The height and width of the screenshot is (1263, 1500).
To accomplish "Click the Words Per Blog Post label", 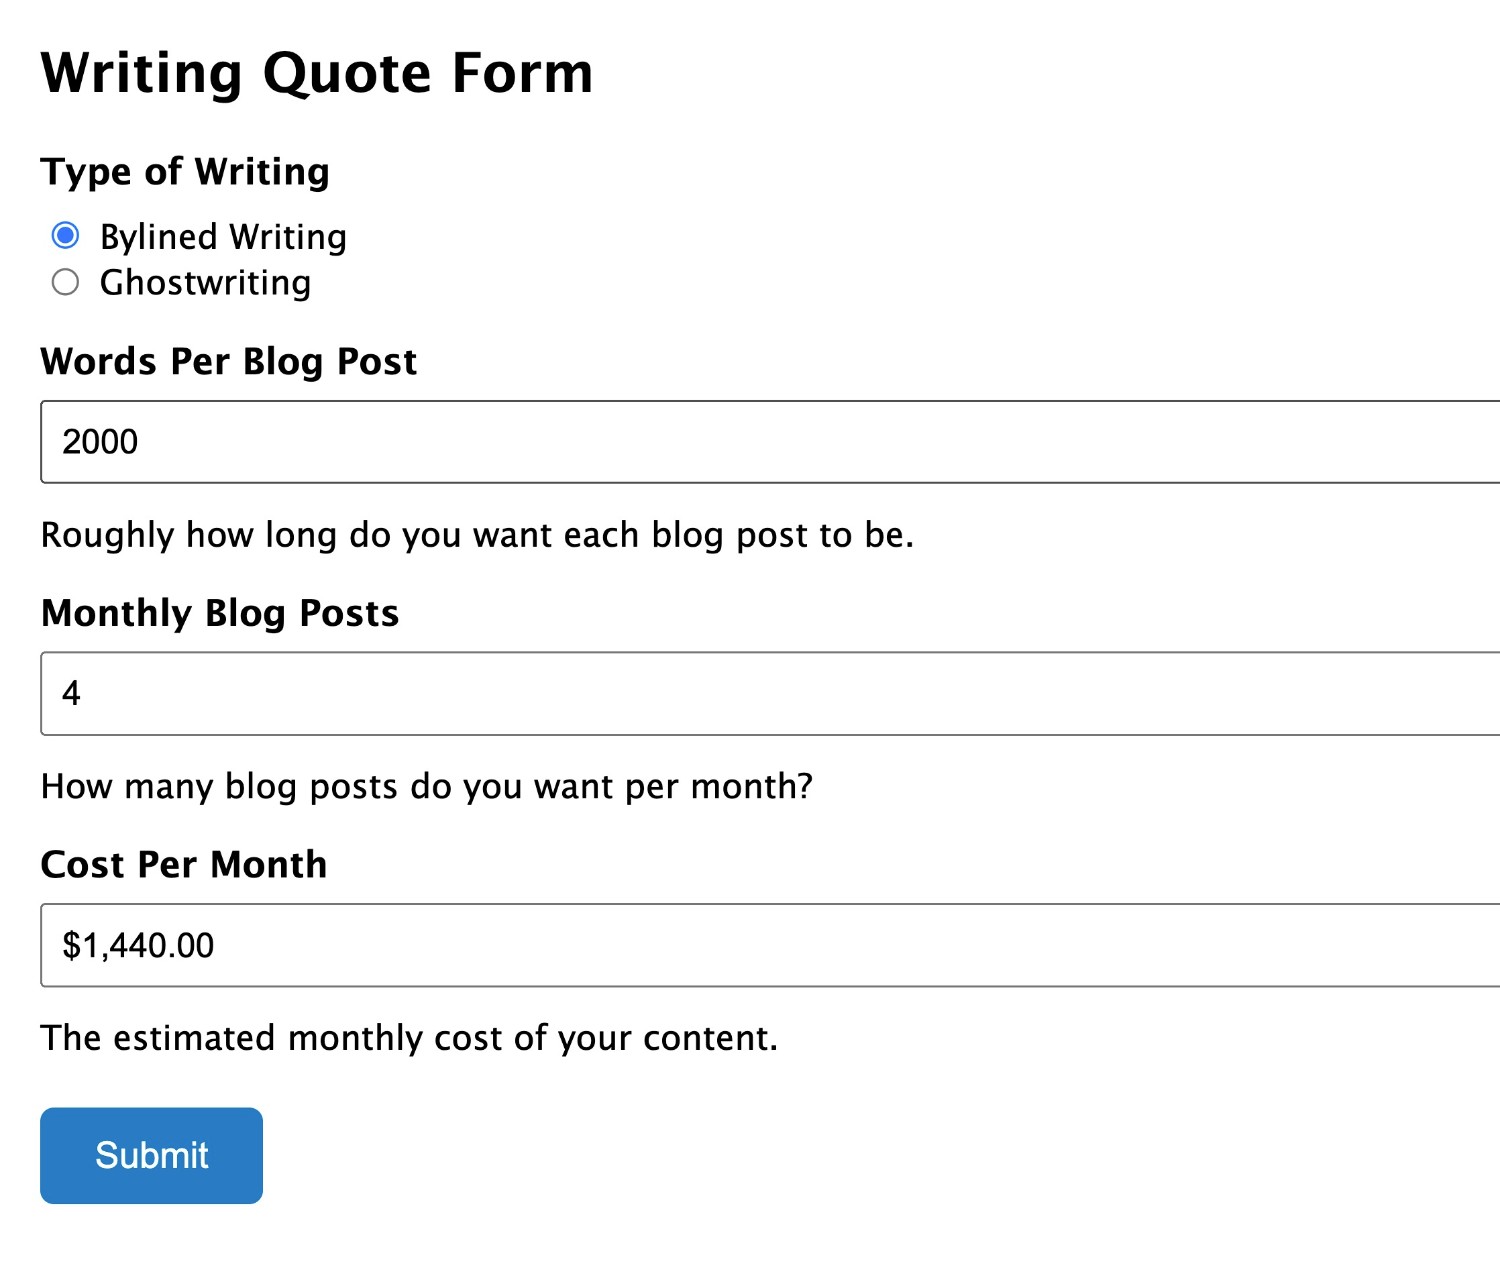I will (x=228, y=361).
